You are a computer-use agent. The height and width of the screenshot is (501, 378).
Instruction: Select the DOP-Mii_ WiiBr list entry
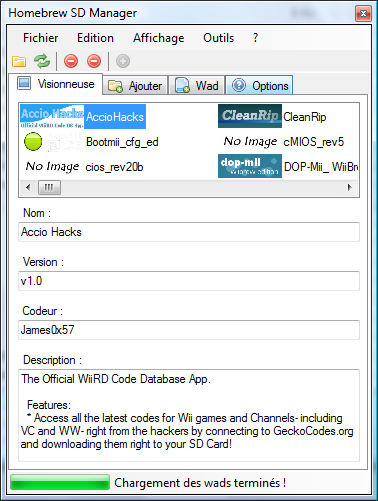(321, 166)
